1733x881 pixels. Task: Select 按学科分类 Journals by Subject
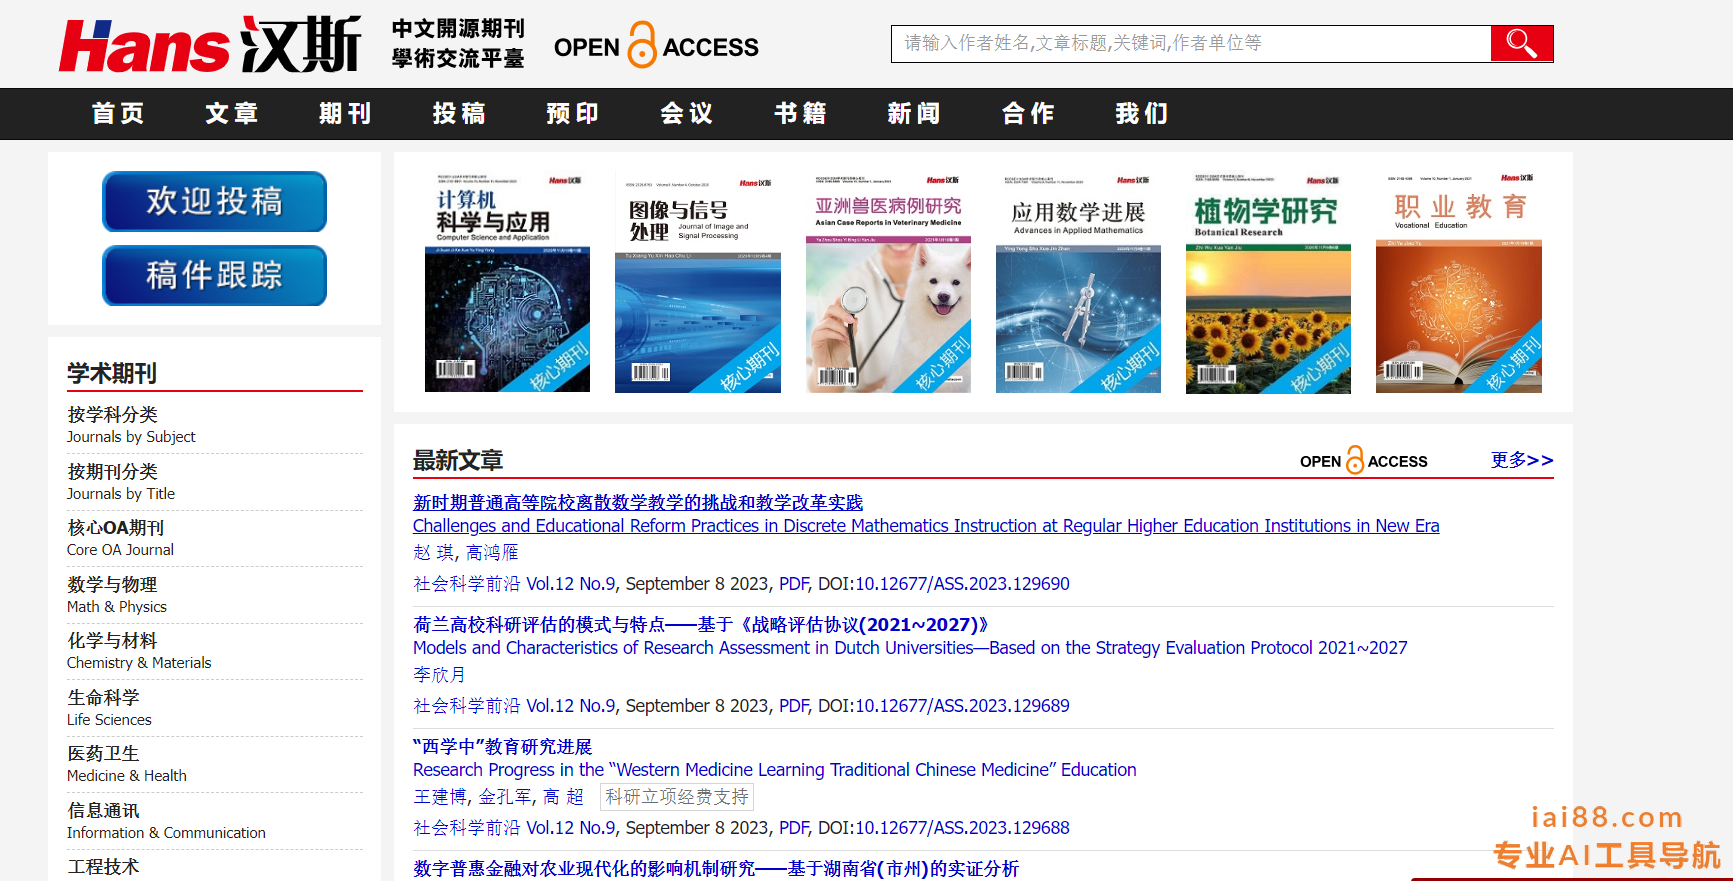pos(131,425)
